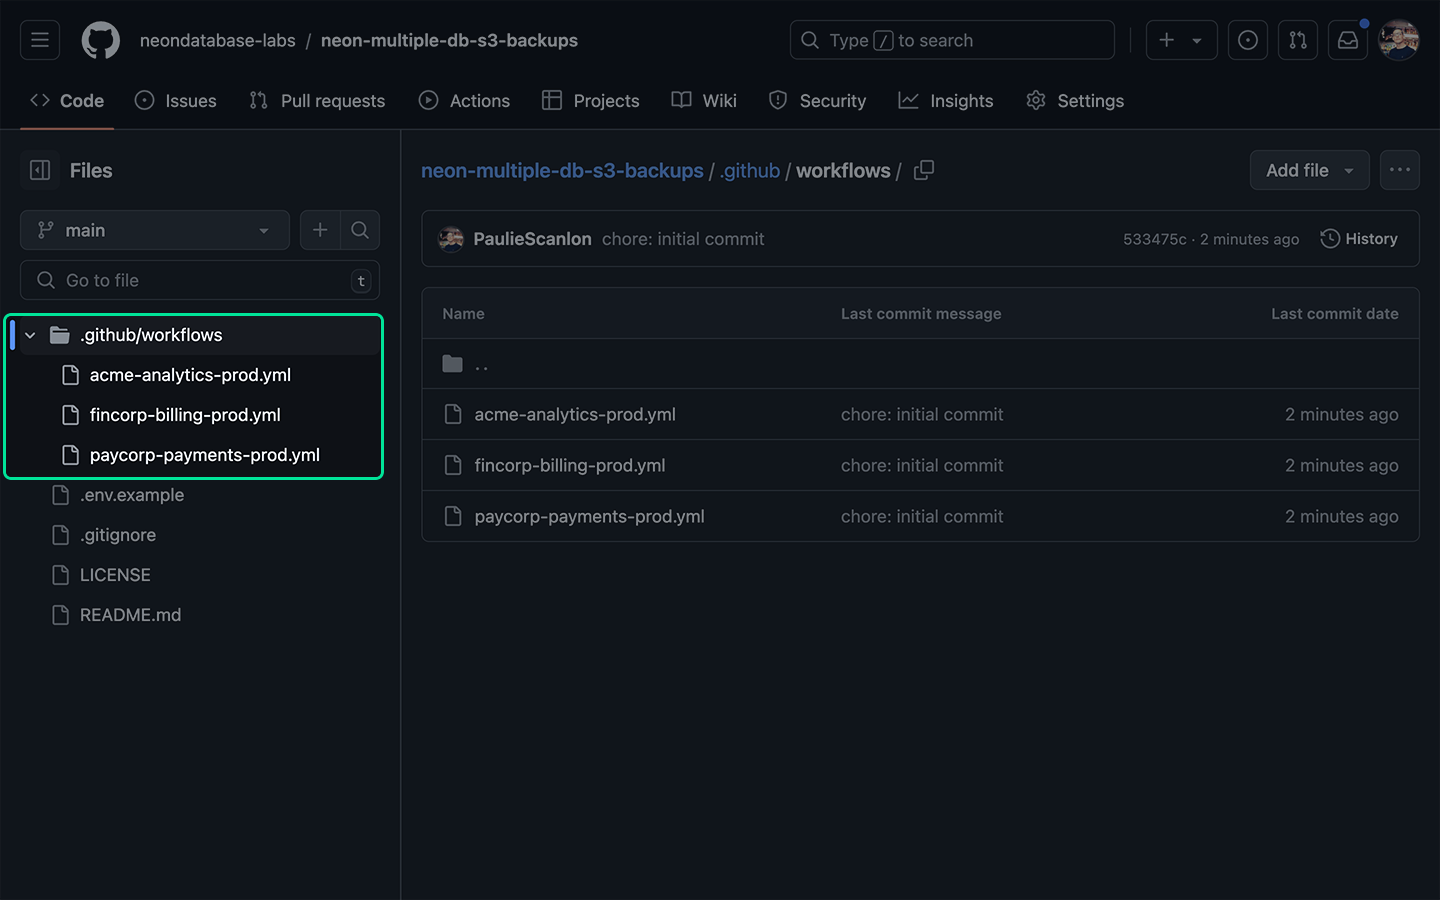Open the Add file dropdown button

click(x=1310, y=170)
